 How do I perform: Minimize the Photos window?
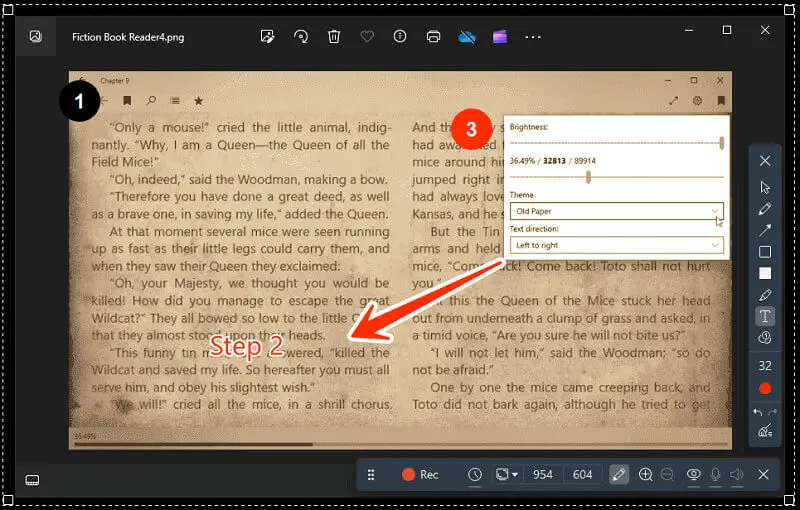689,30
